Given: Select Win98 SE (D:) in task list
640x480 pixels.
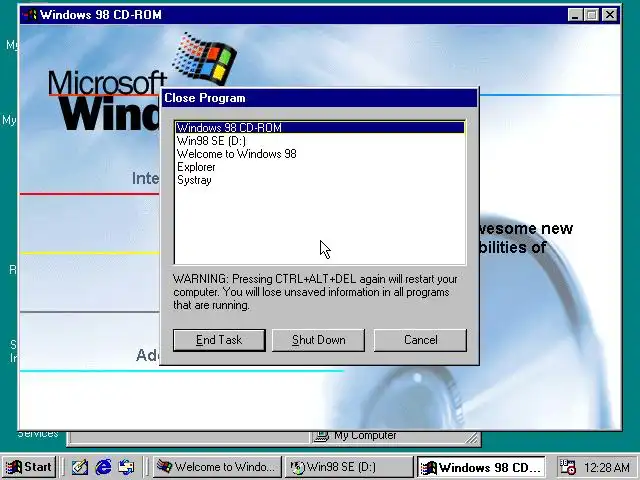Looking at the screenshot, I should 320,141.
